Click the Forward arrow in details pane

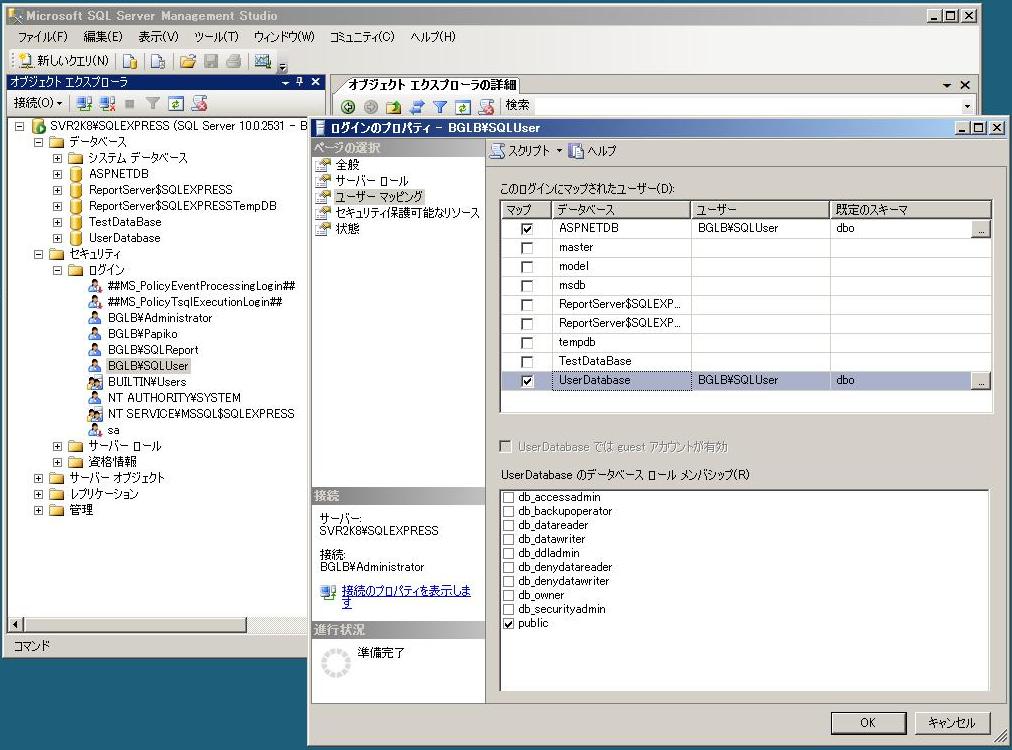(370, 106)
